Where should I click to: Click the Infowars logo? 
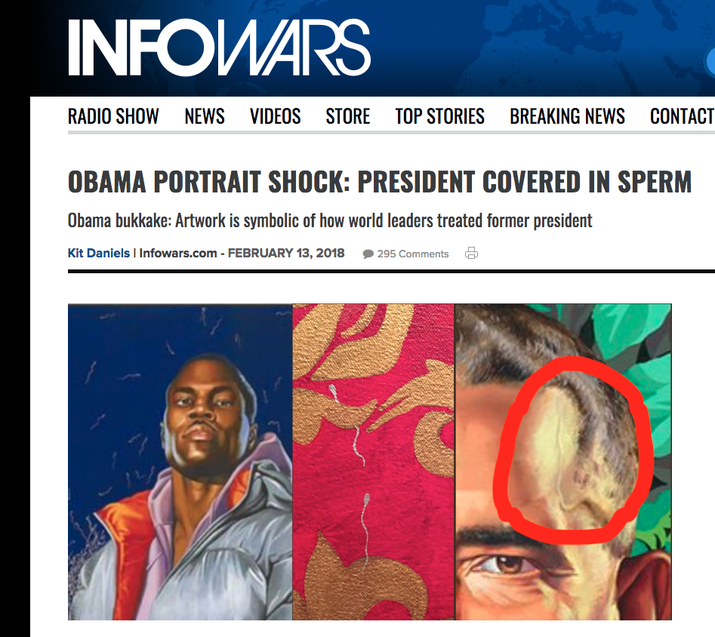219,47
